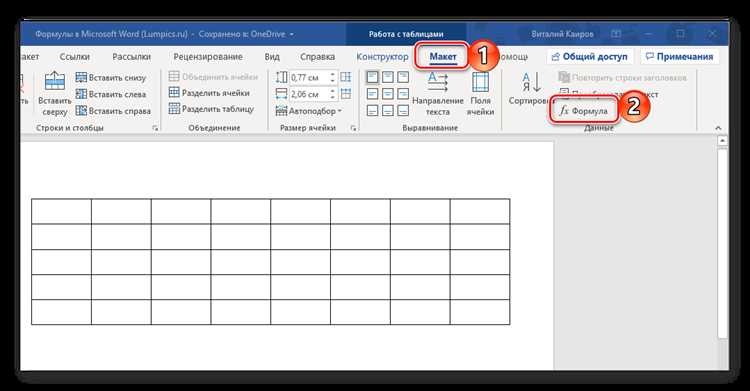Image resolution: width=750 pixels, height=391 pixels.
Task: Click the row height field 0,77 см
Action: (309, 78)
